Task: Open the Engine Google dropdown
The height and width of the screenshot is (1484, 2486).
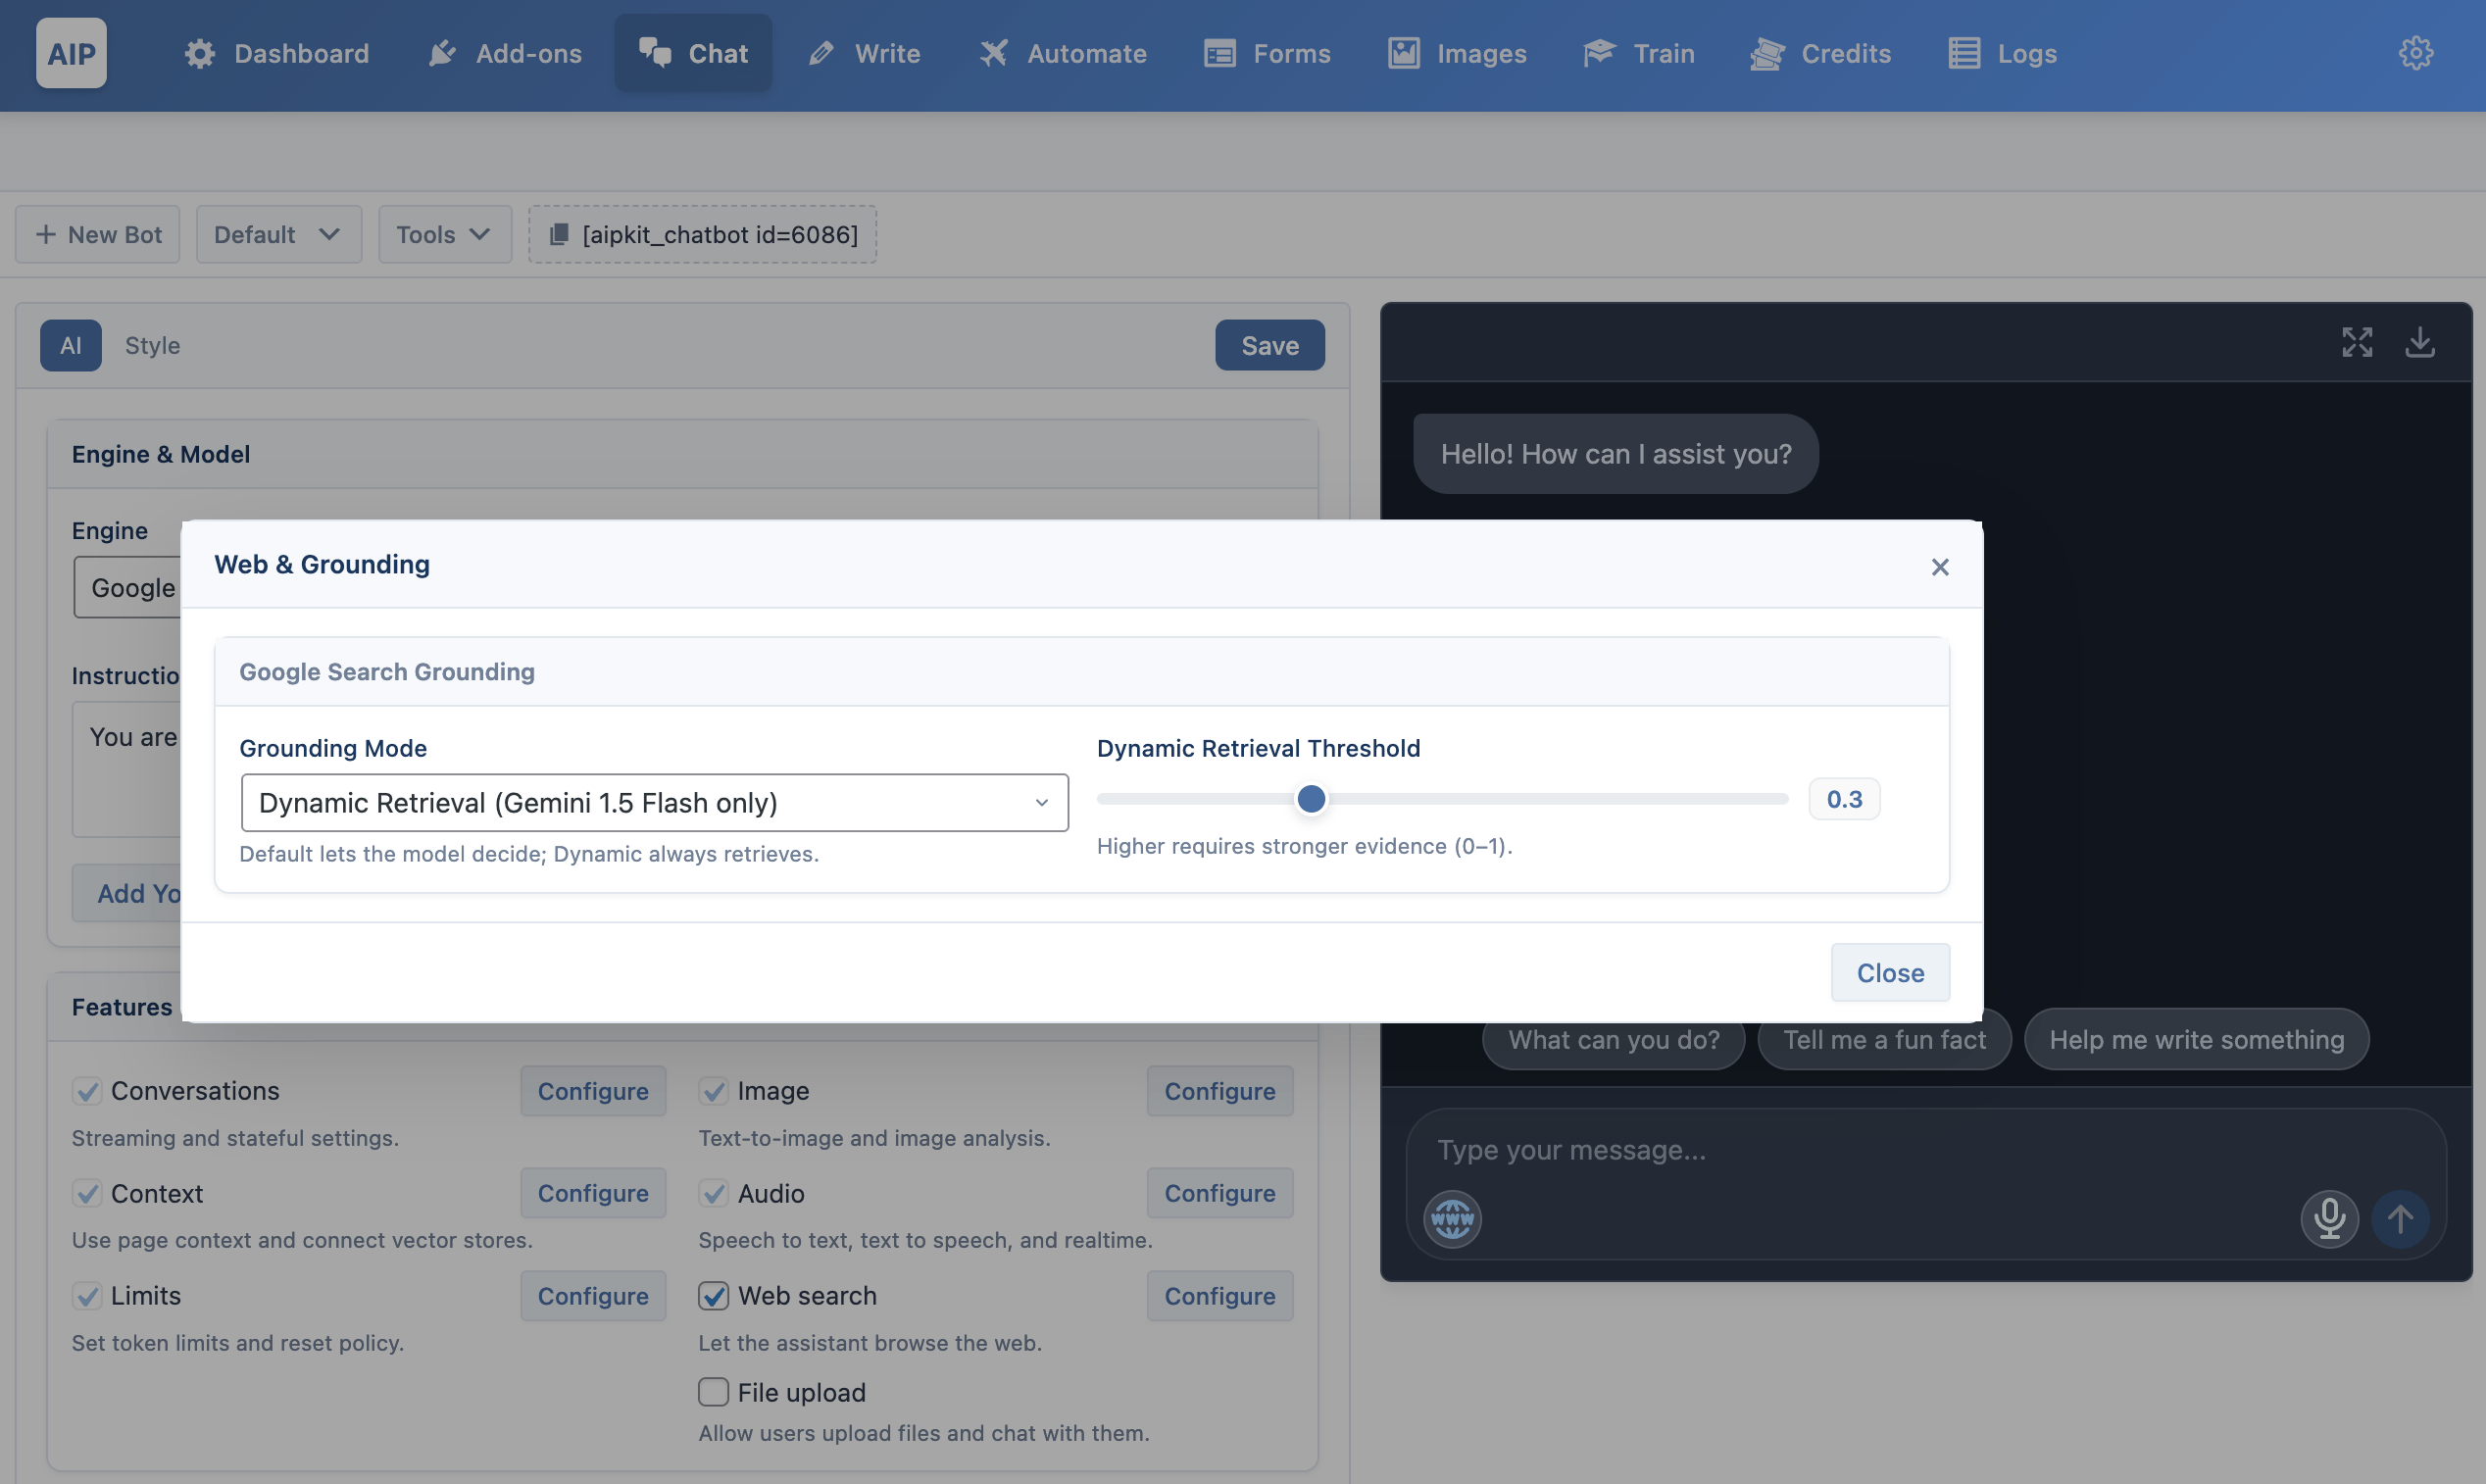Action: click(128, 588)
